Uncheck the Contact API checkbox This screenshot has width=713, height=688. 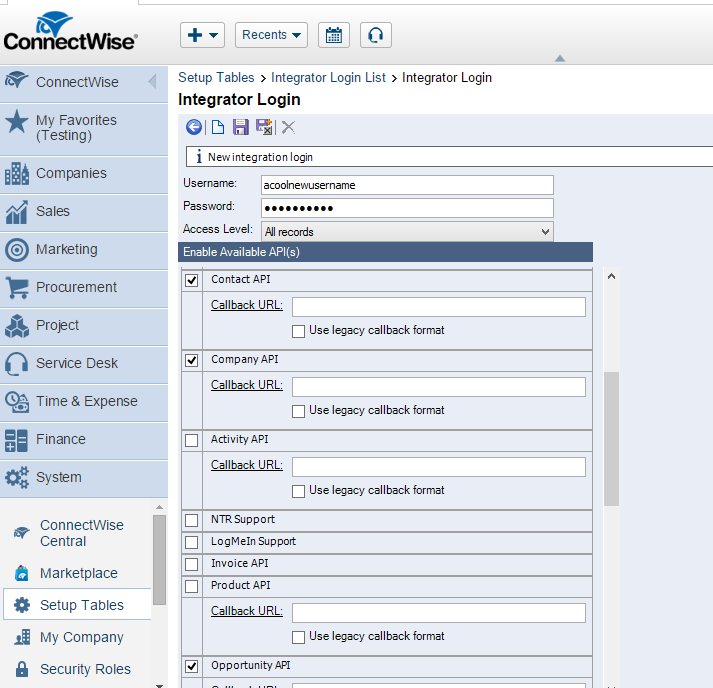coord(191,280)
